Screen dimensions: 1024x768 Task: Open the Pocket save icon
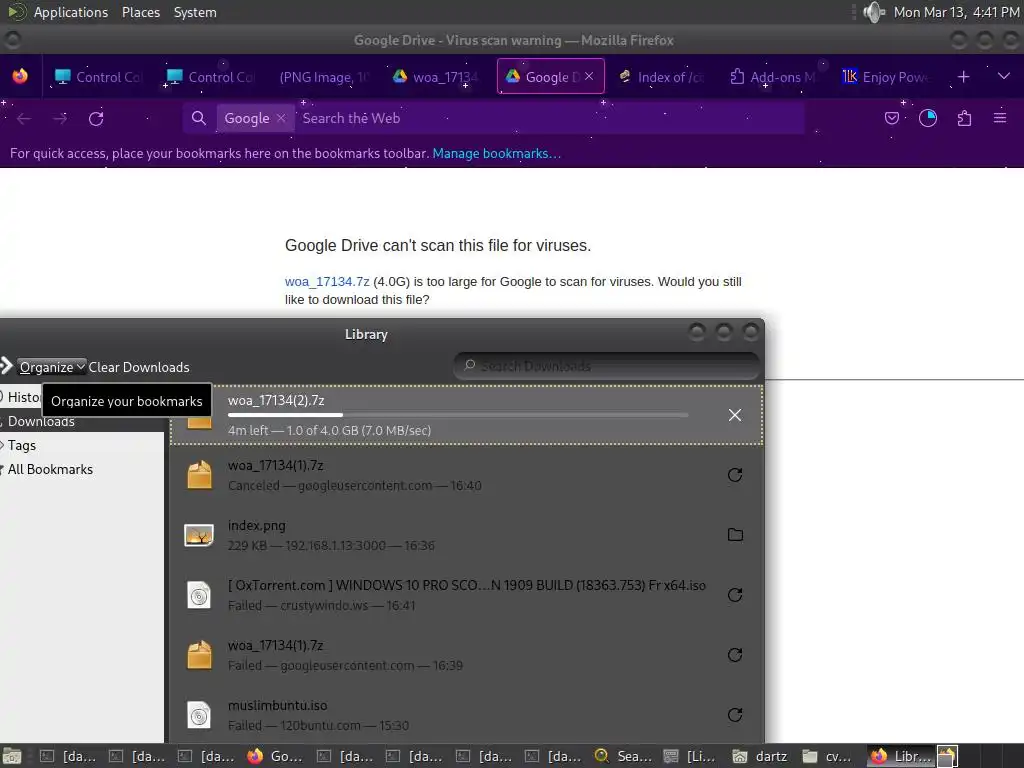(x=891, y=118)
